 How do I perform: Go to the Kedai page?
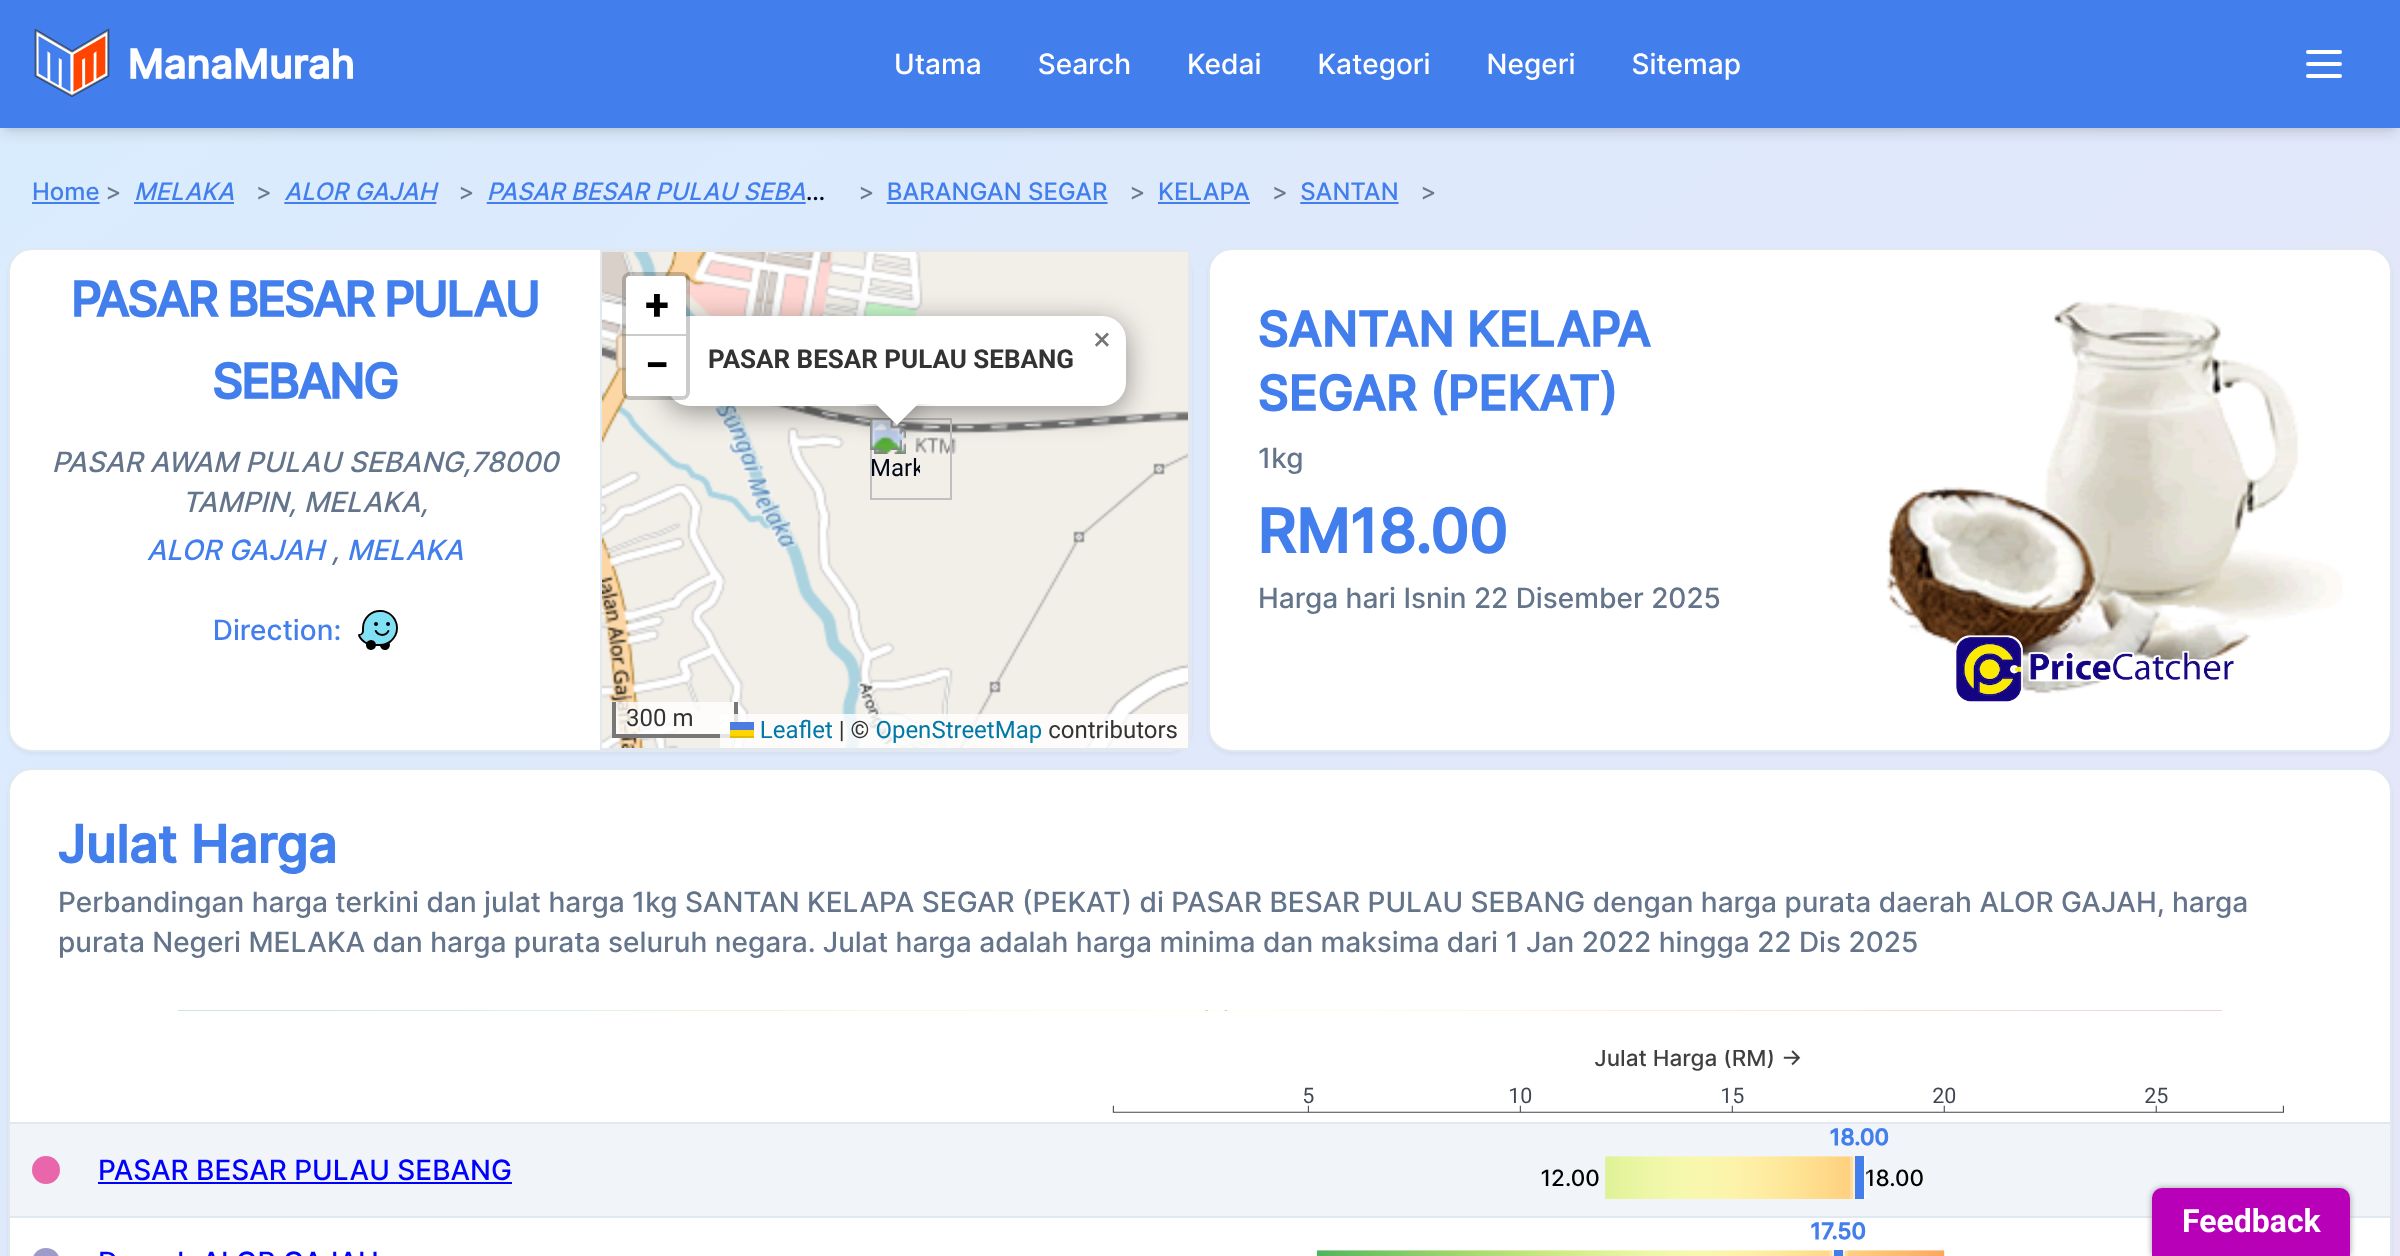(1223, 64)
